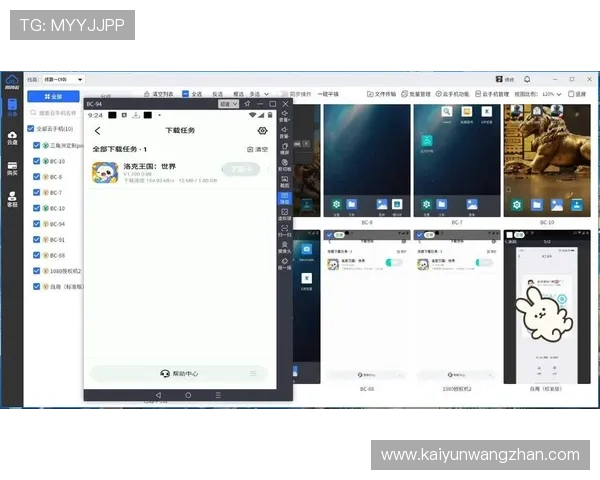The width and height of the screenshot is (600, 480).
Task: Pause download with 下载中 button in BC-94
Action: (x=241, y=169)
